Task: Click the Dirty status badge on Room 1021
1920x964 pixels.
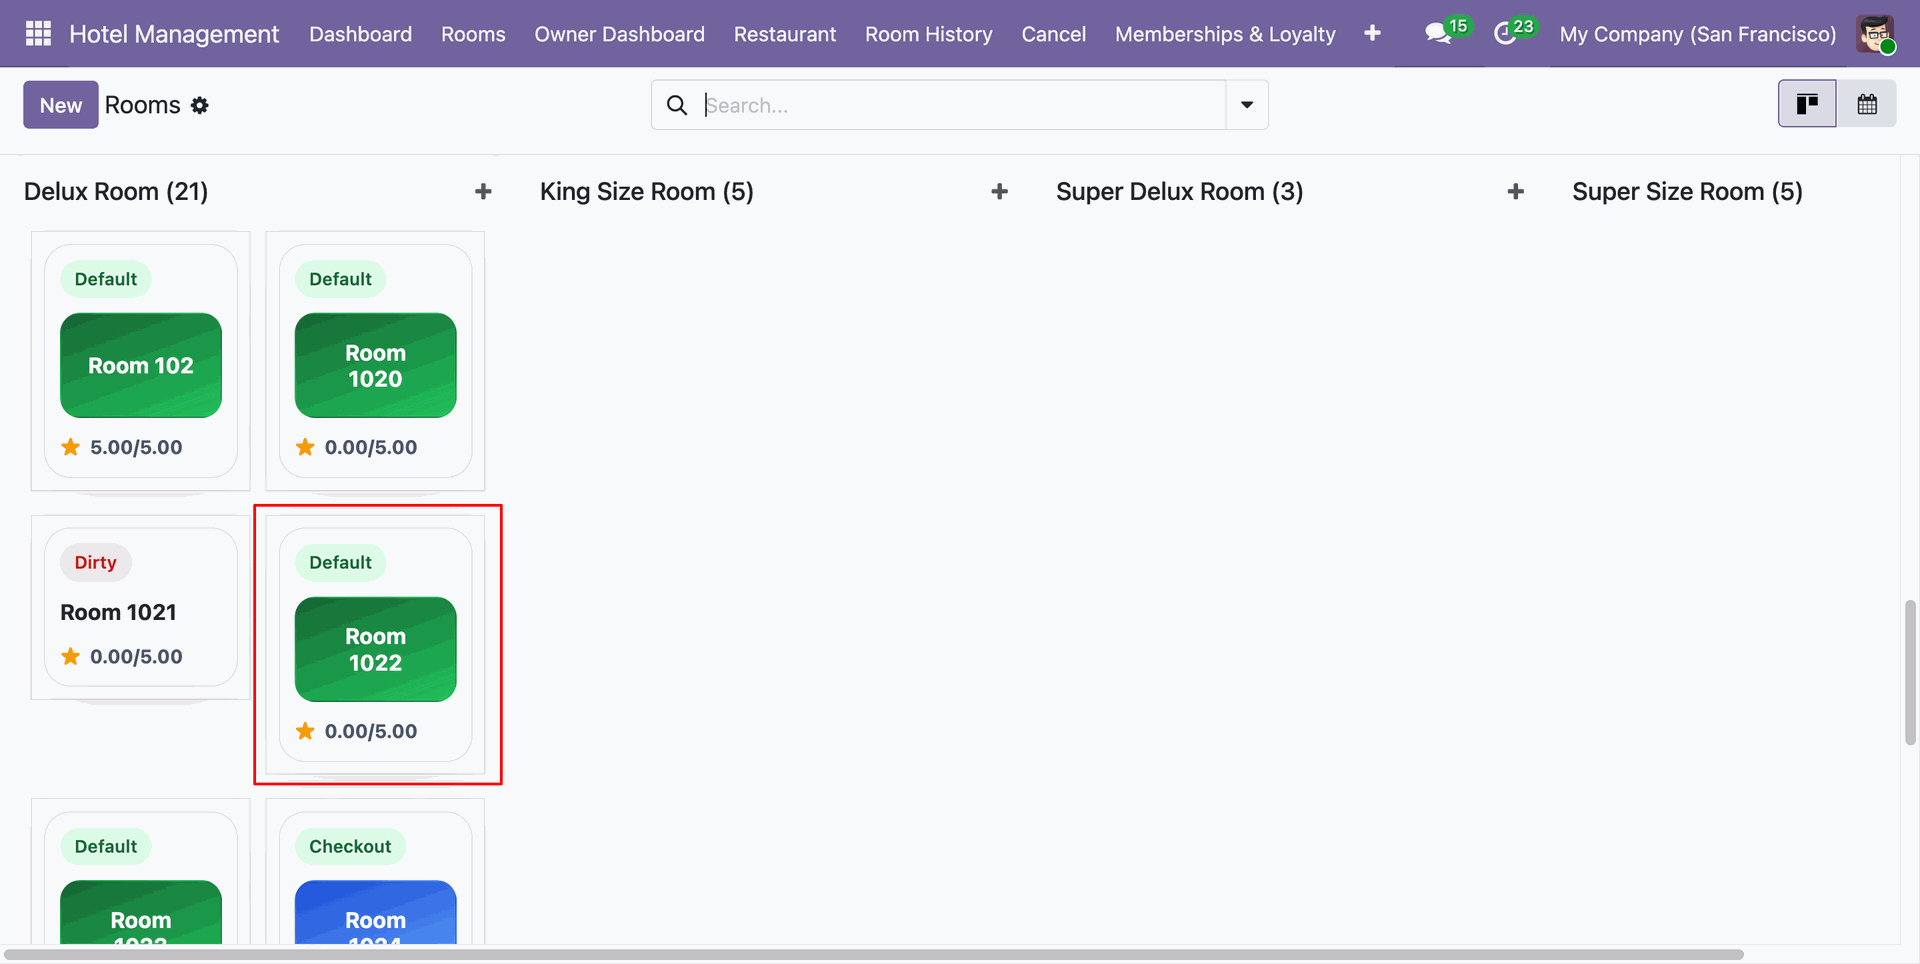Action: (x=96, y=562)
